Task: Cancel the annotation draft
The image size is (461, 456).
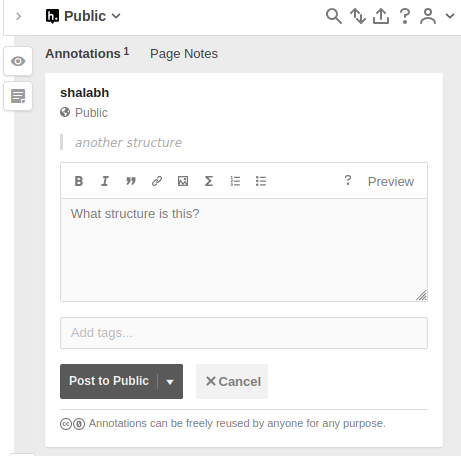Action: click(x=232, y=381)
